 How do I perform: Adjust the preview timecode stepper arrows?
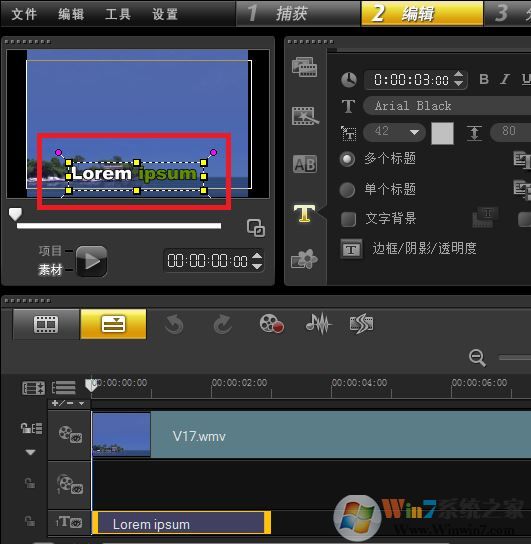[257, 261]
